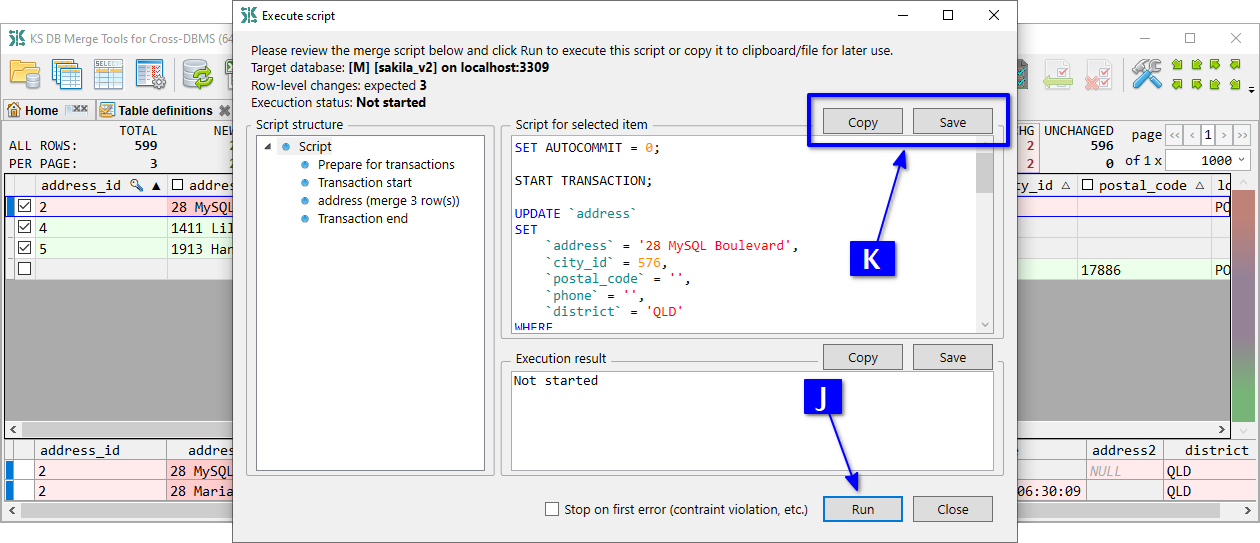
Task: Expand the toolbar overflow arrow
Action: (1251, 90)
